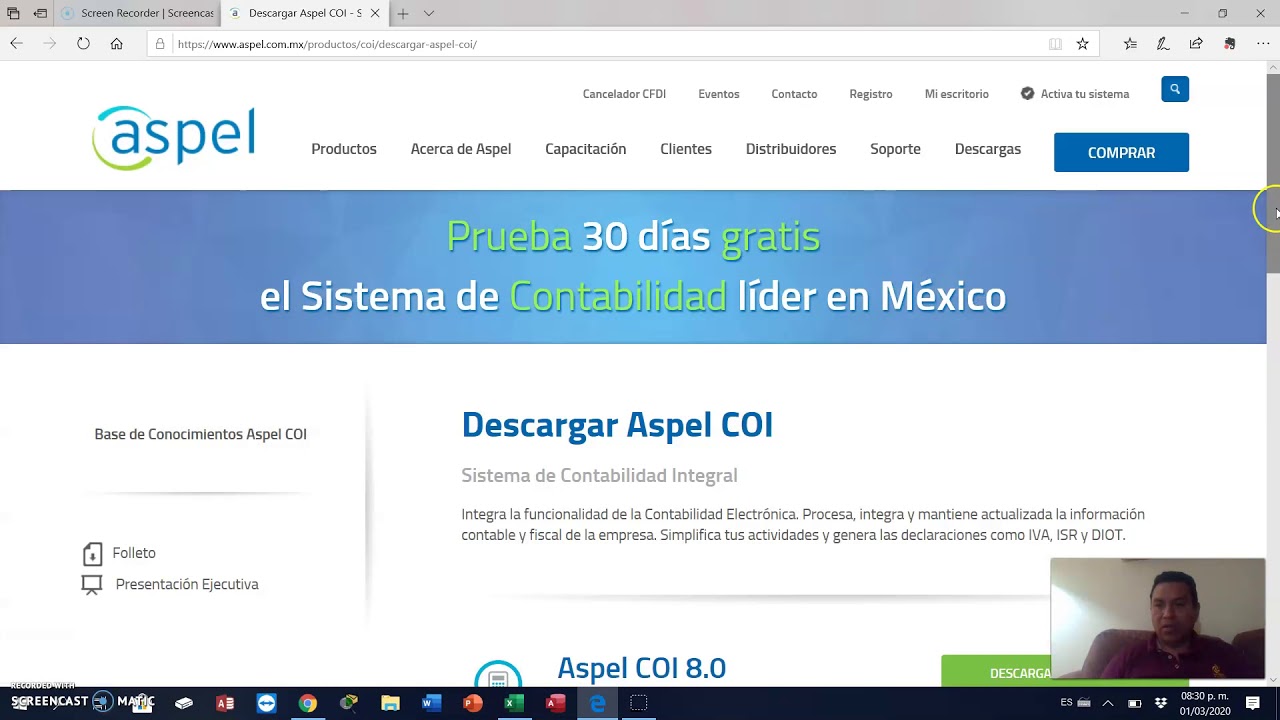Show hidden tray icons chevron

pyautogui.click(x=1107, y=703)
